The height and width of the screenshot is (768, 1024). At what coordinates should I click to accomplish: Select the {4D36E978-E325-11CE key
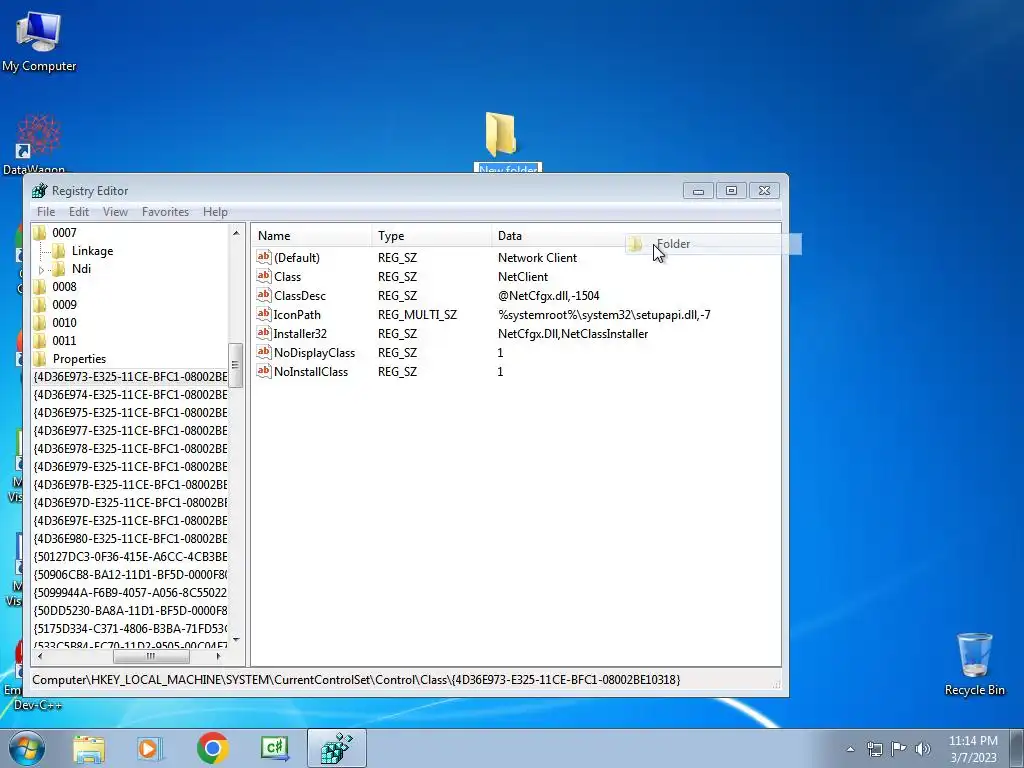[130, 449]
